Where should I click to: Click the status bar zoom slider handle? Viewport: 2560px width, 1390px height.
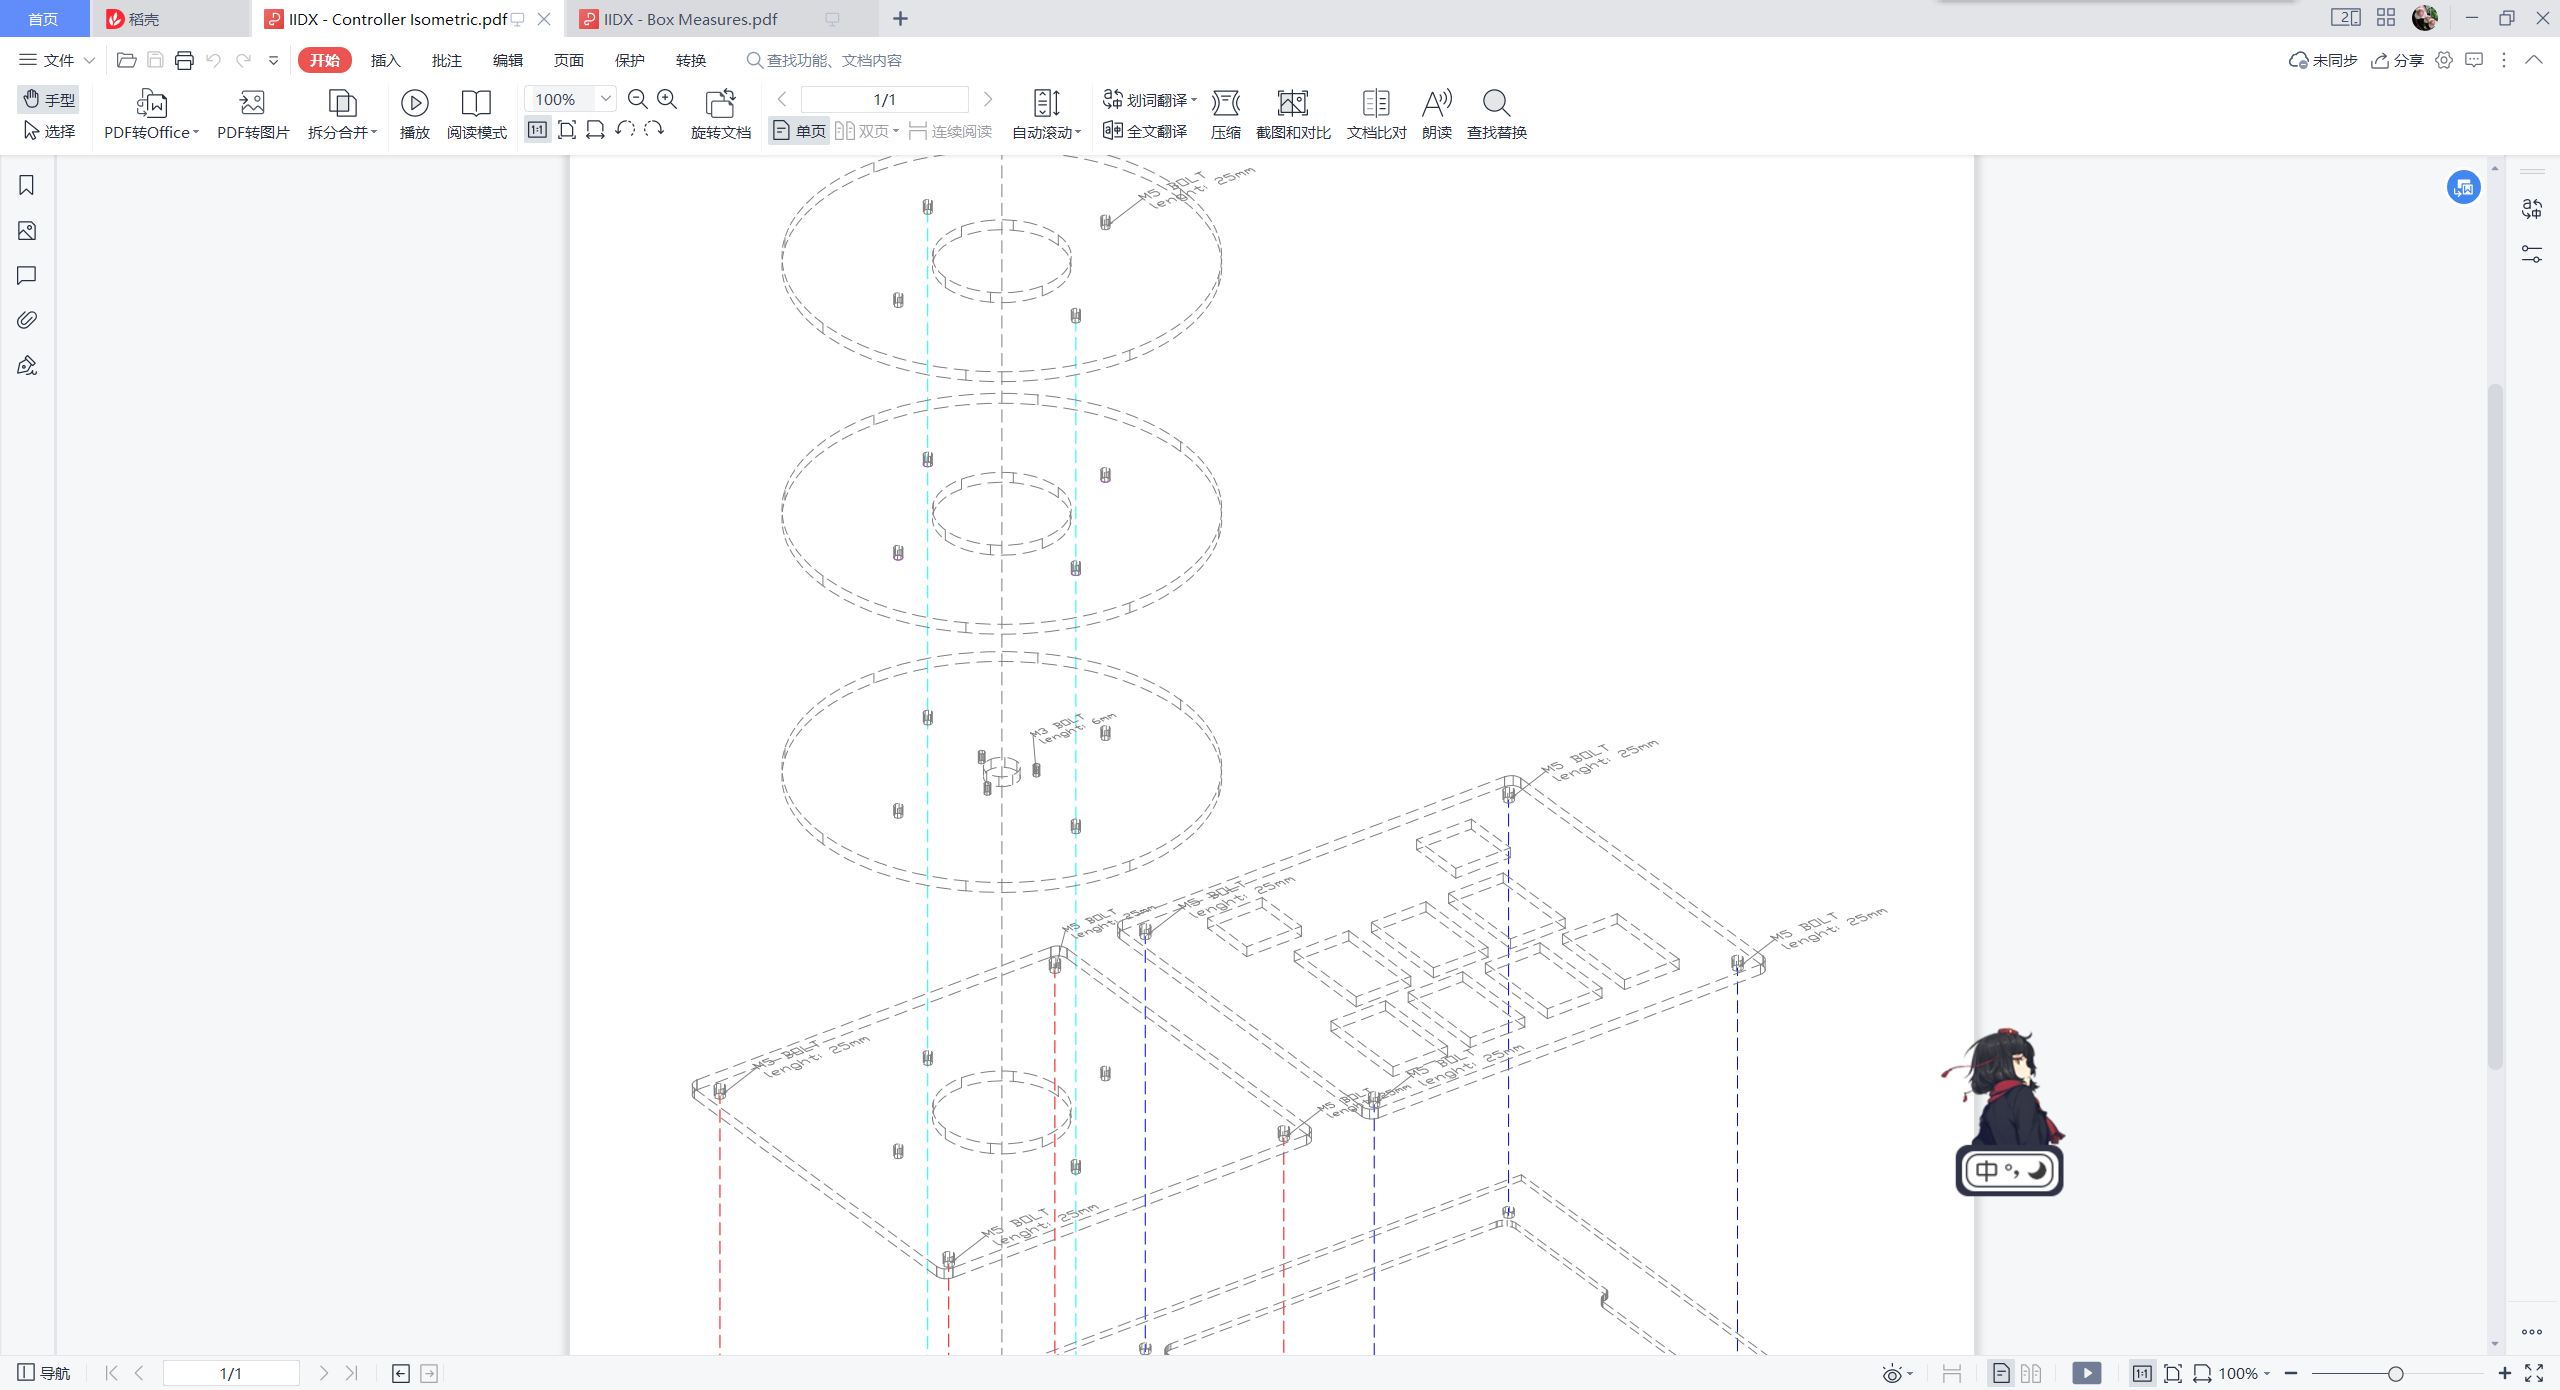tap(2395, 1373)
